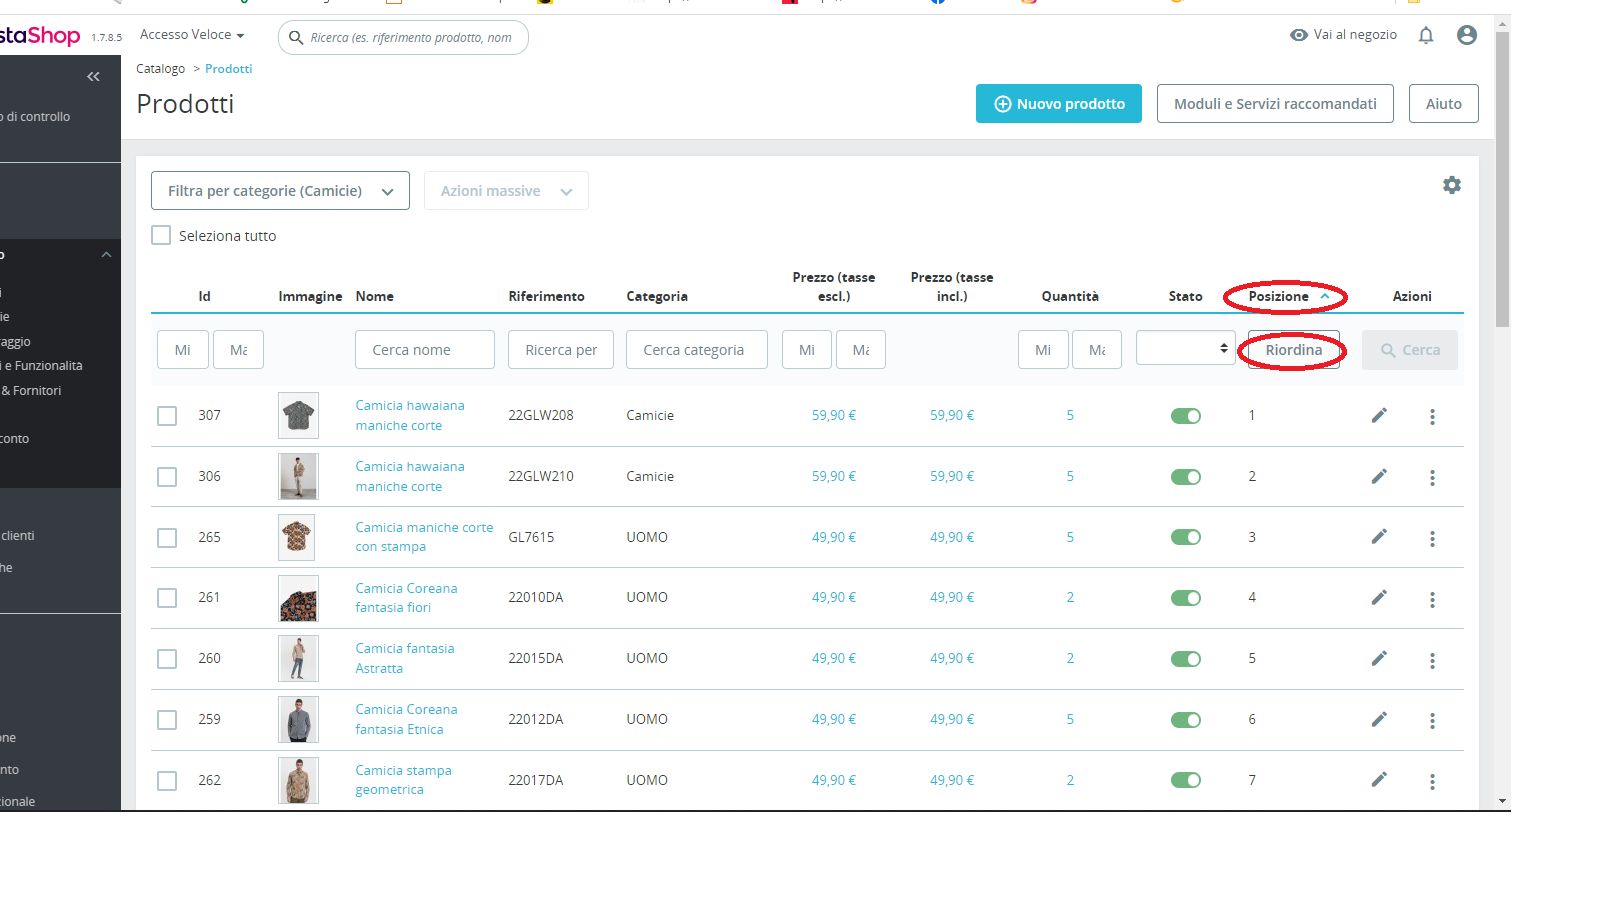Click the vertical page scrollbar
Viewport: 1600px width, 900px height.
point(1502,180)
